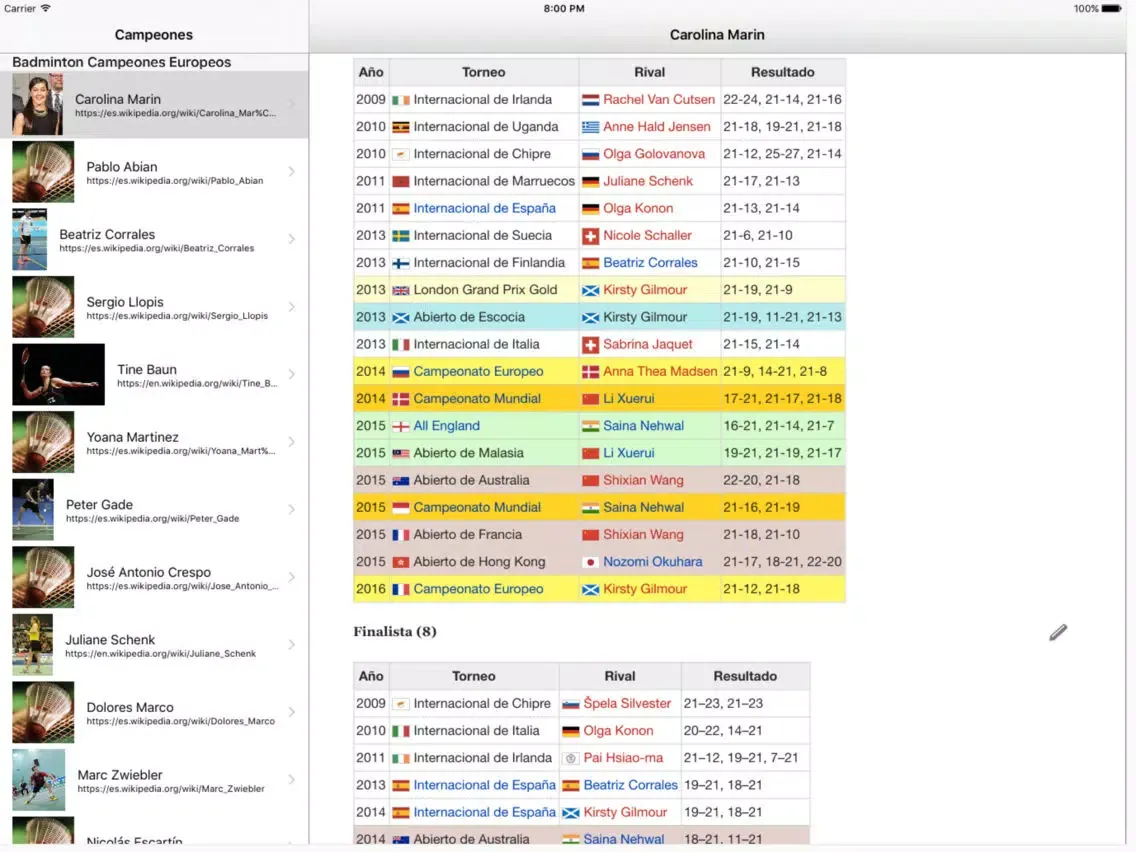This screenshot has width=1136, height=852.
Task: Select Marc Zwiebler in the list
Action: 154,780
